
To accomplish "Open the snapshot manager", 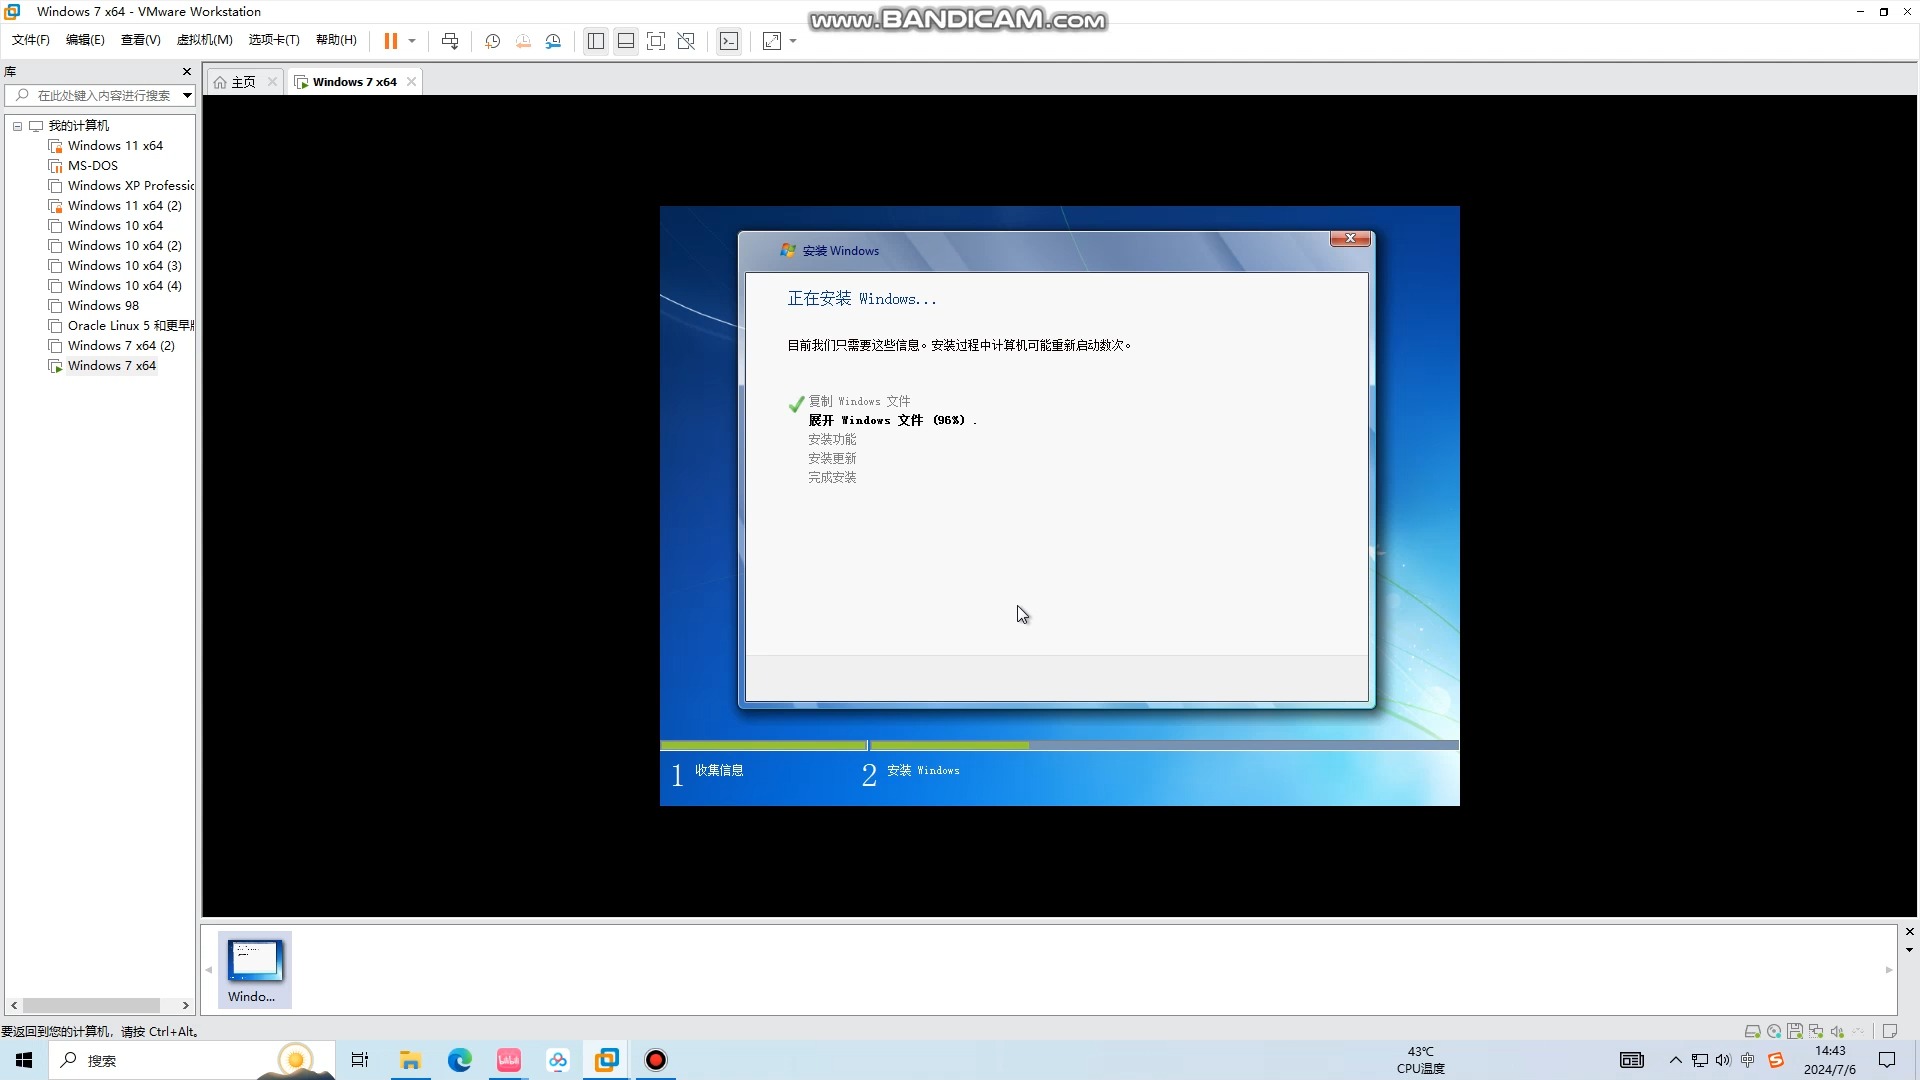I will 553,41.
